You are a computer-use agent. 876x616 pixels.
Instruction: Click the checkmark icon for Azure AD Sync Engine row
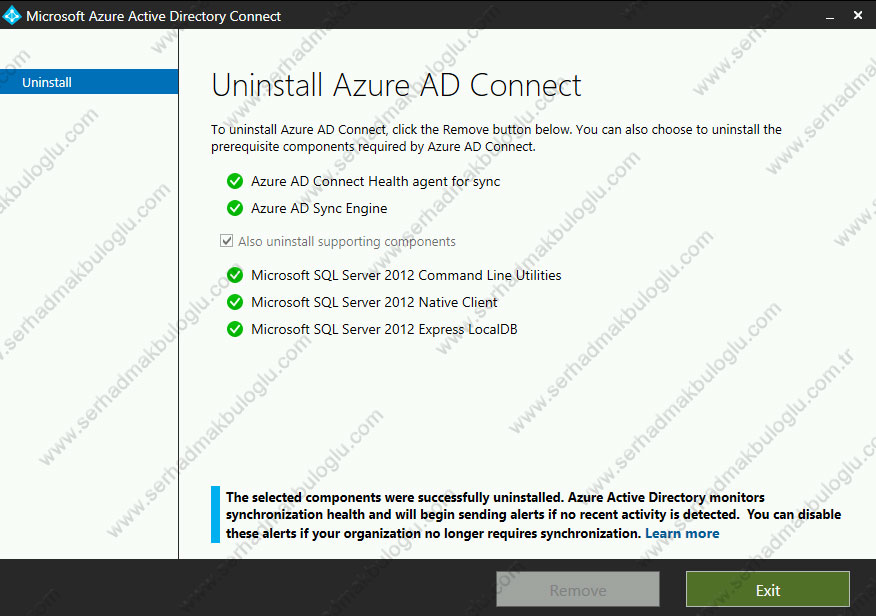coord(235,208)
